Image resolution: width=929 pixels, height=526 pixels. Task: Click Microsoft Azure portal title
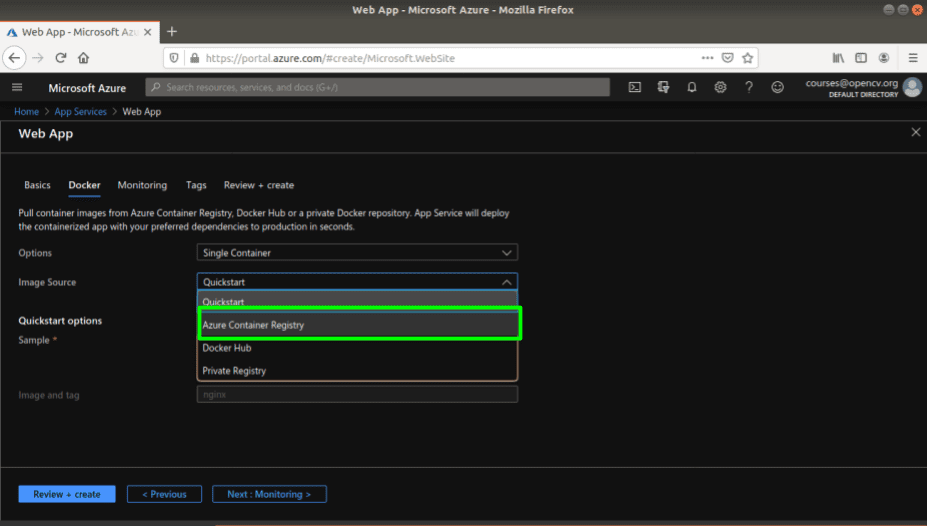[87, 88]
